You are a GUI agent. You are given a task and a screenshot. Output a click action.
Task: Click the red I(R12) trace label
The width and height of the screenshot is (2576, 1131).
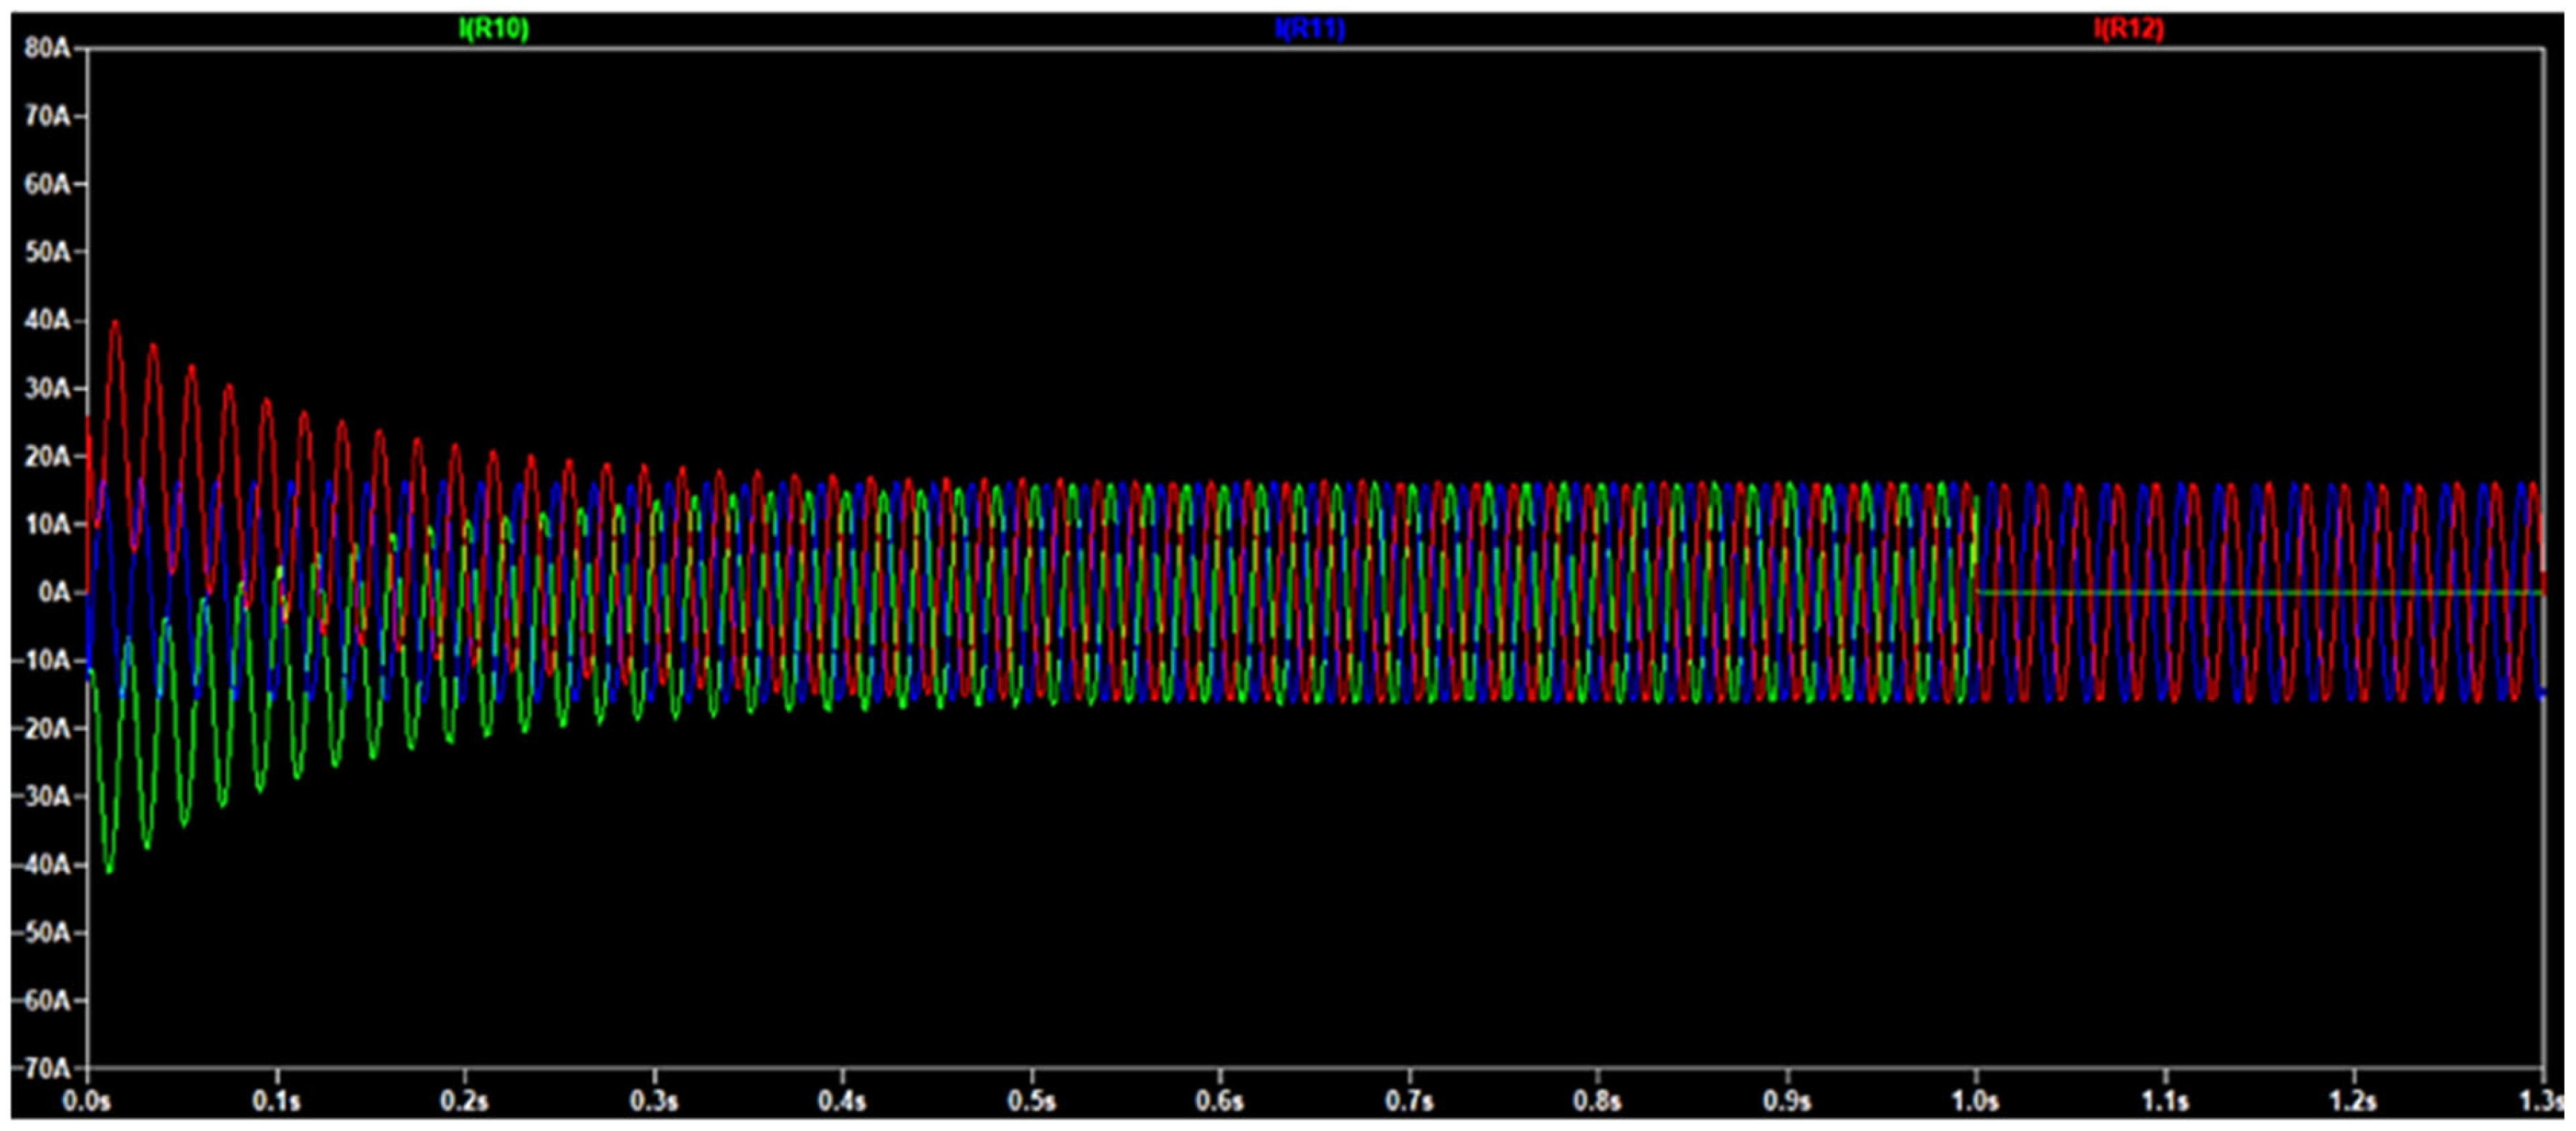(2128, 29)
